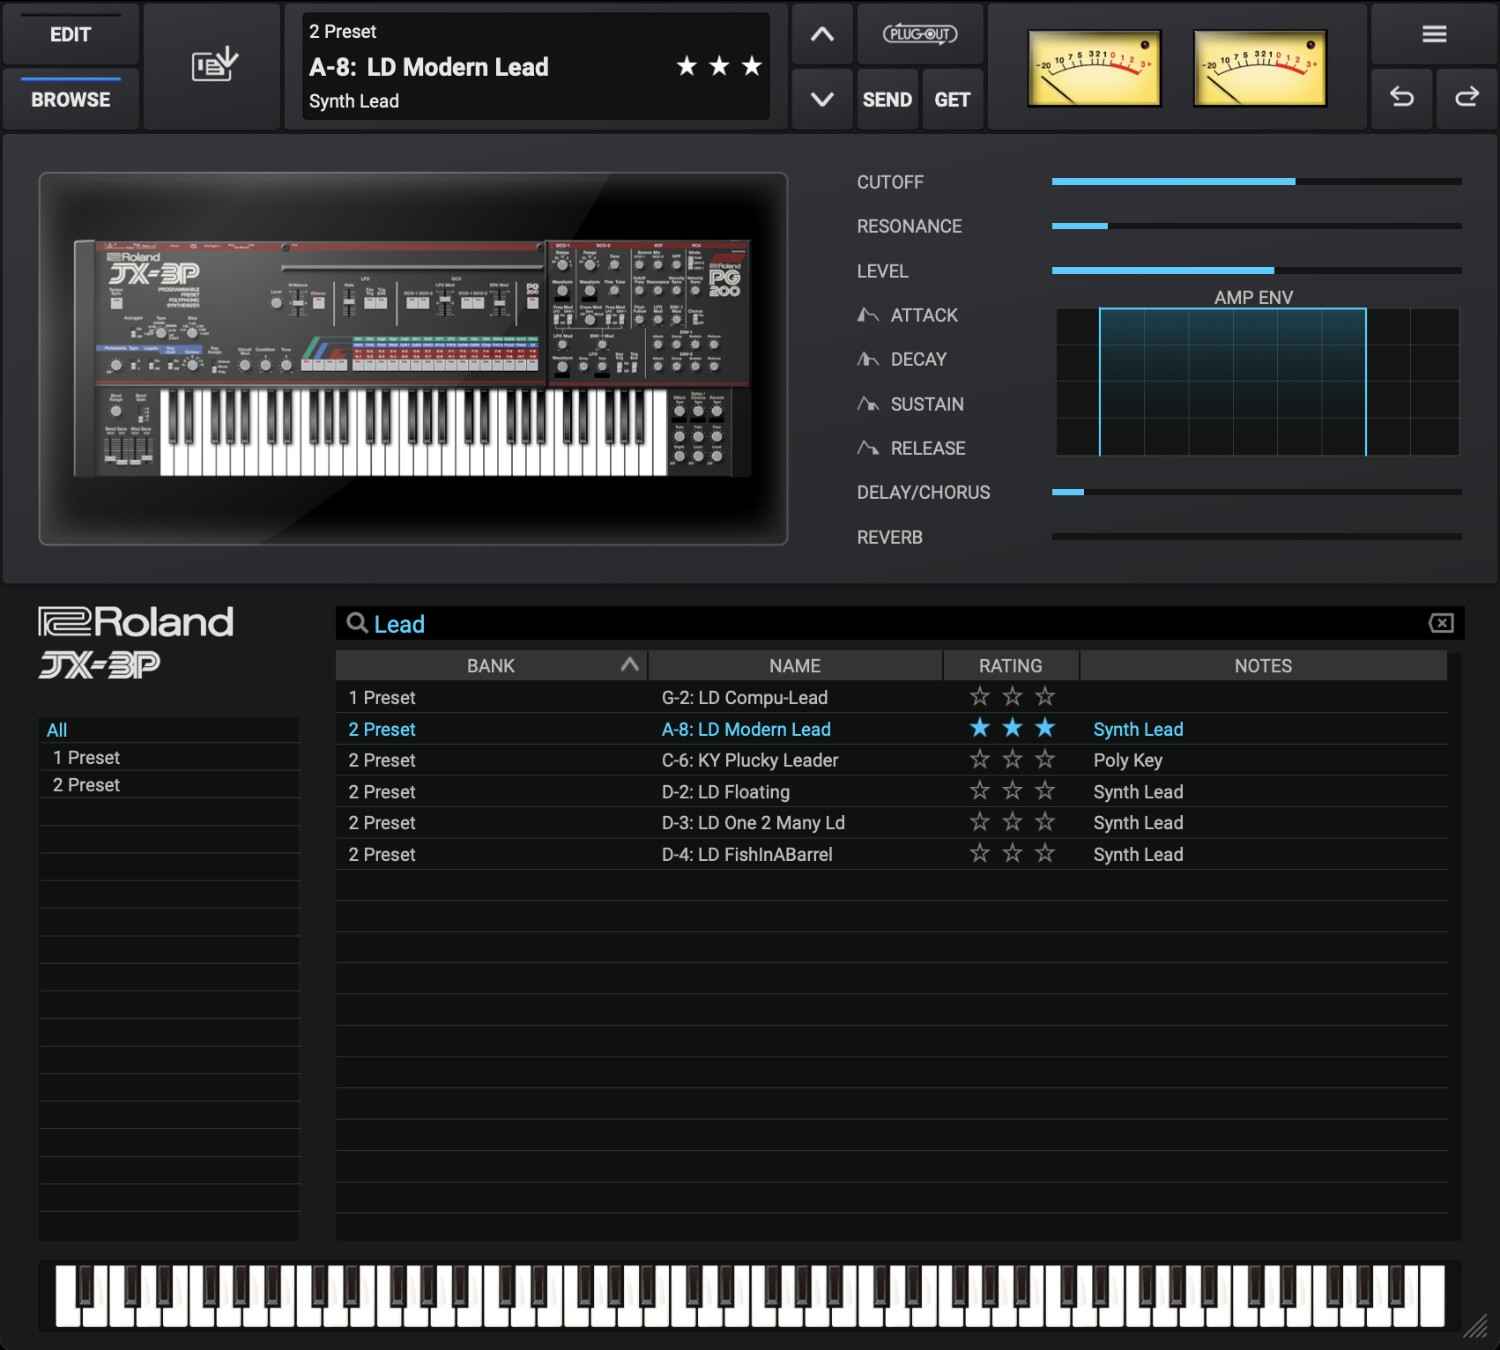Click the AMP ENV envelope graph

(1257, 382)
